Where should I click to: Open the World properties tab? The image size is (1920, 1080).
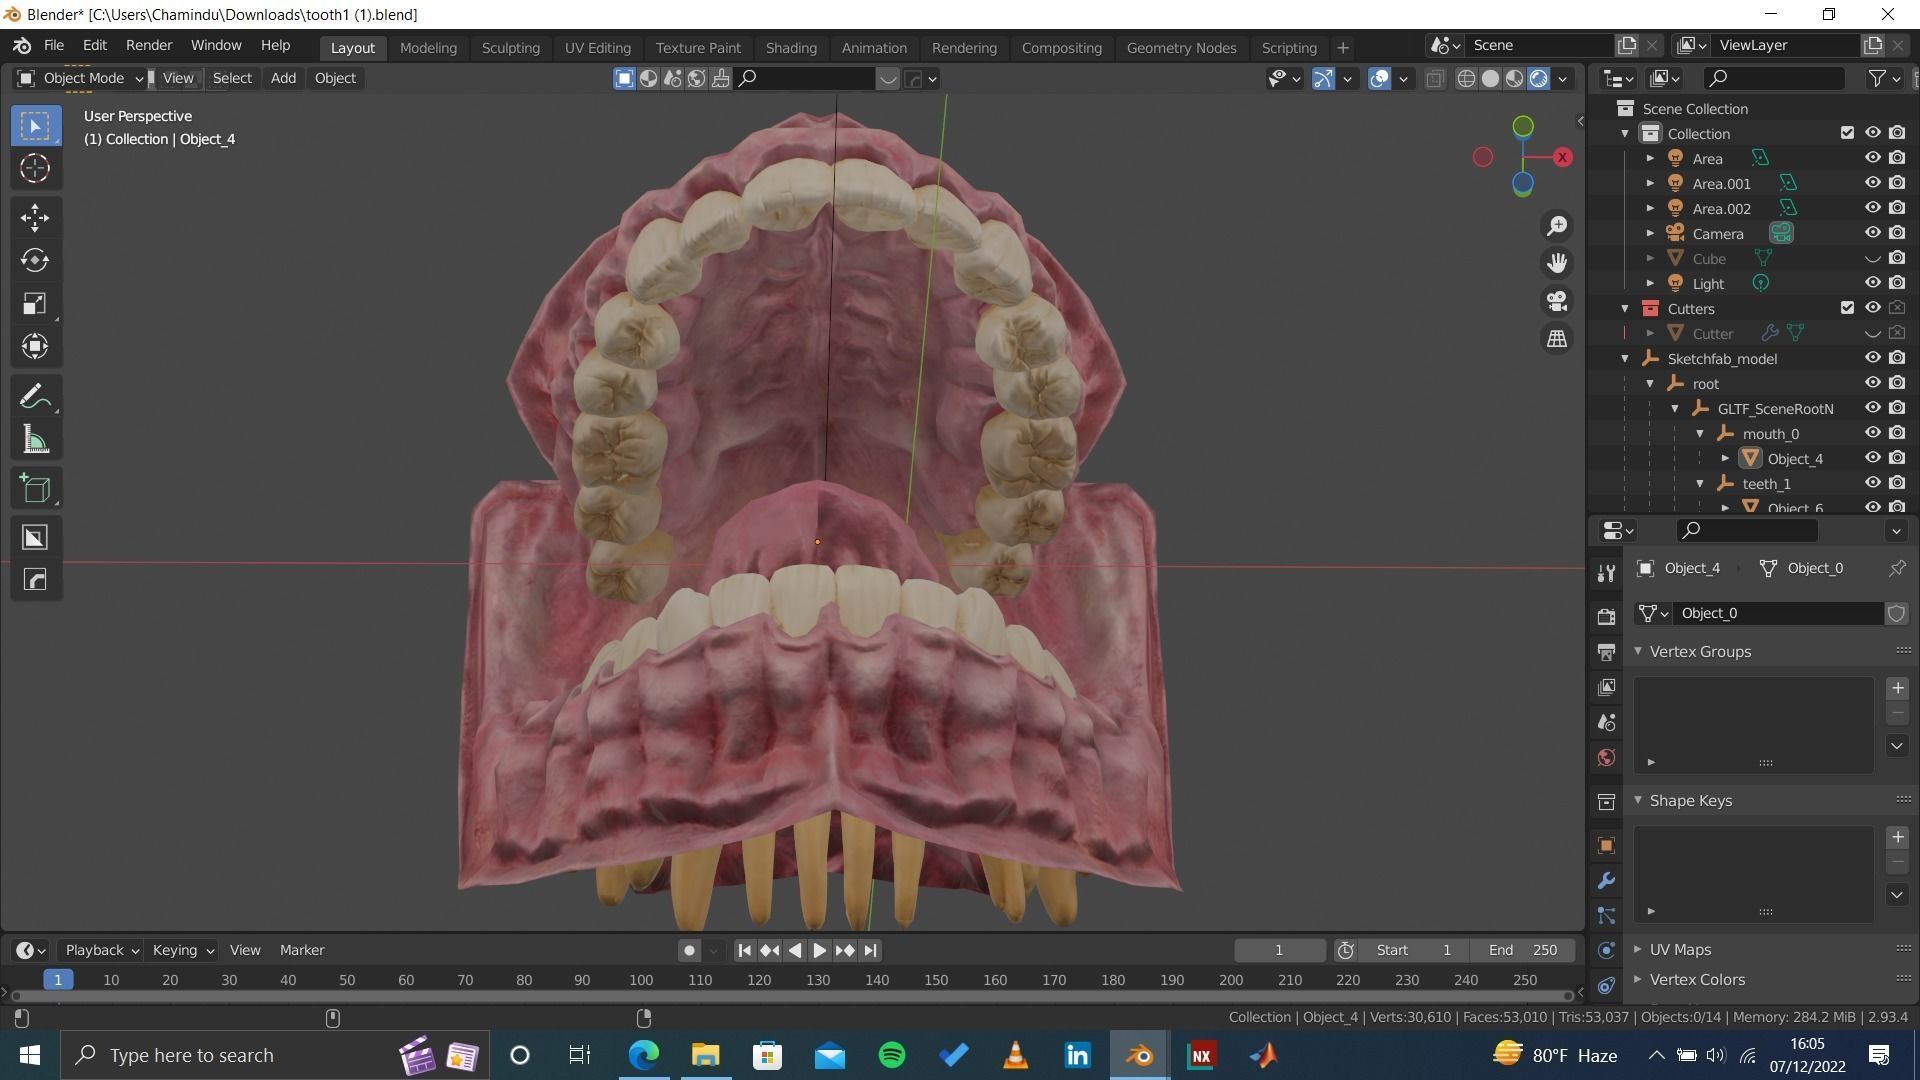coord(1606,758)
